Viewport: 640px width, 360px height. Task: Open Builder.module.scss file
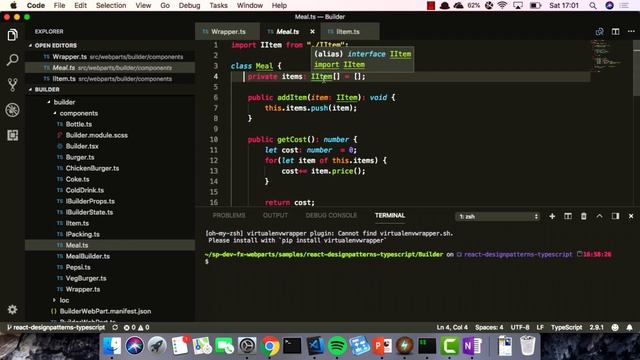pos(97,135)
